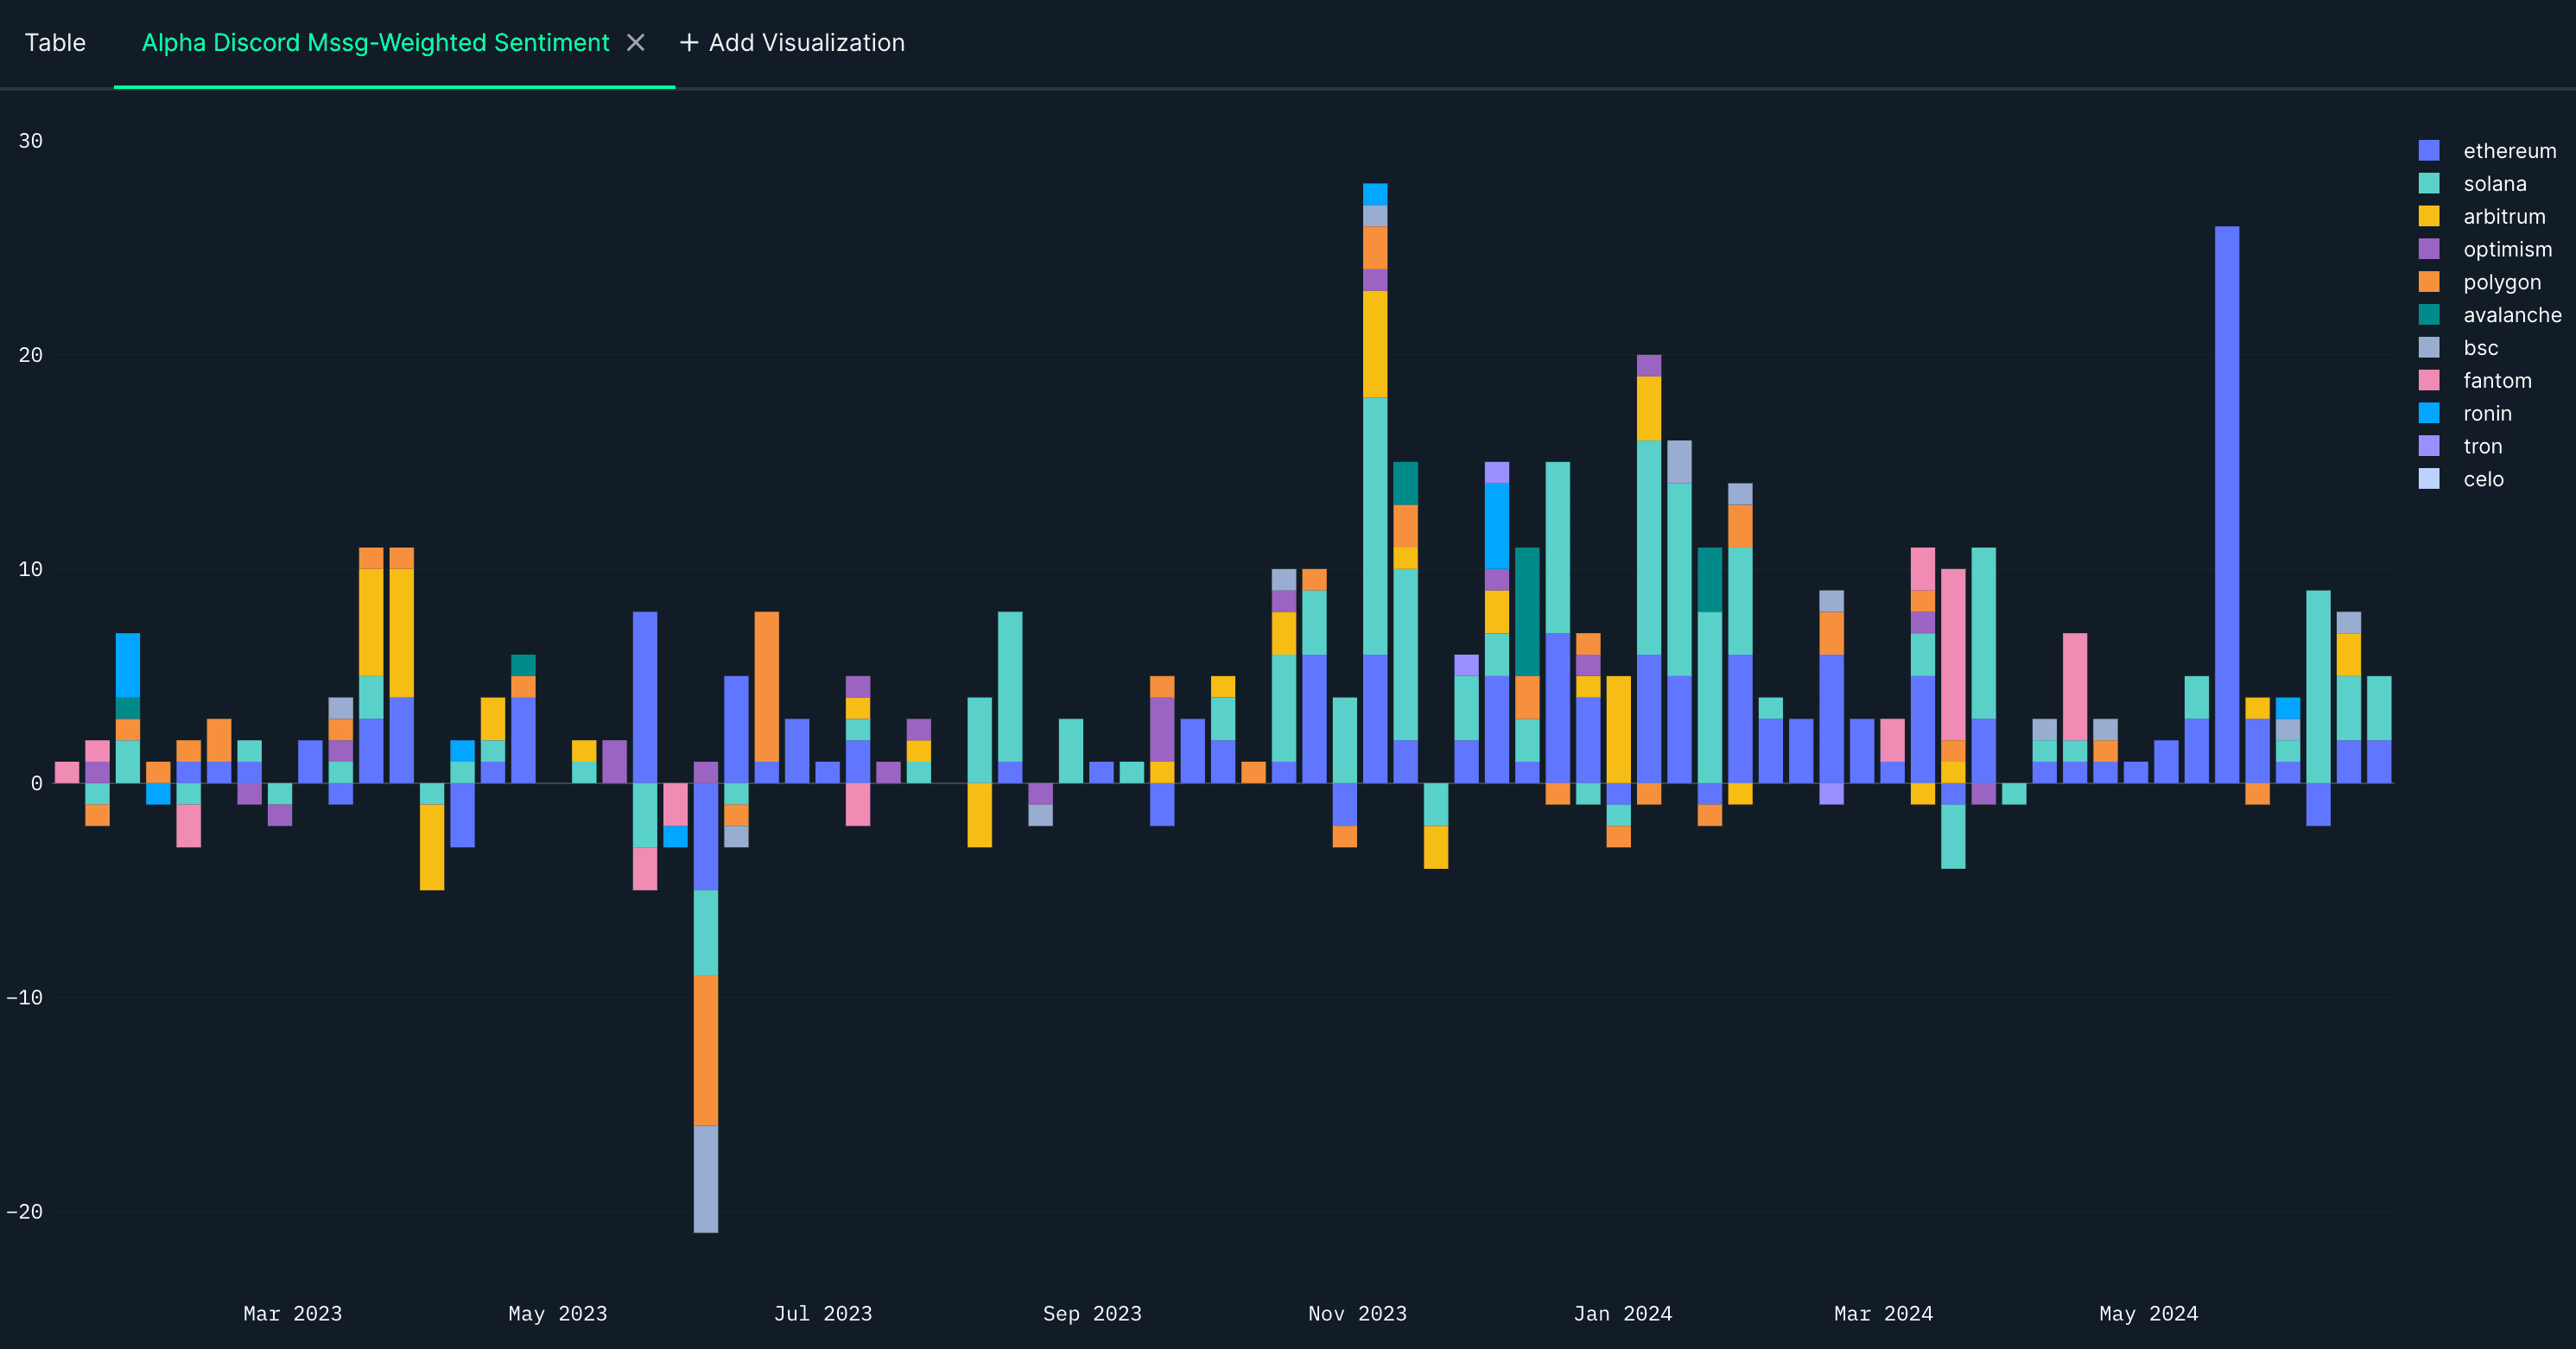Close the Alpha Discord sentiment visualization tab

pyautogui.click(x=635, y=43)
